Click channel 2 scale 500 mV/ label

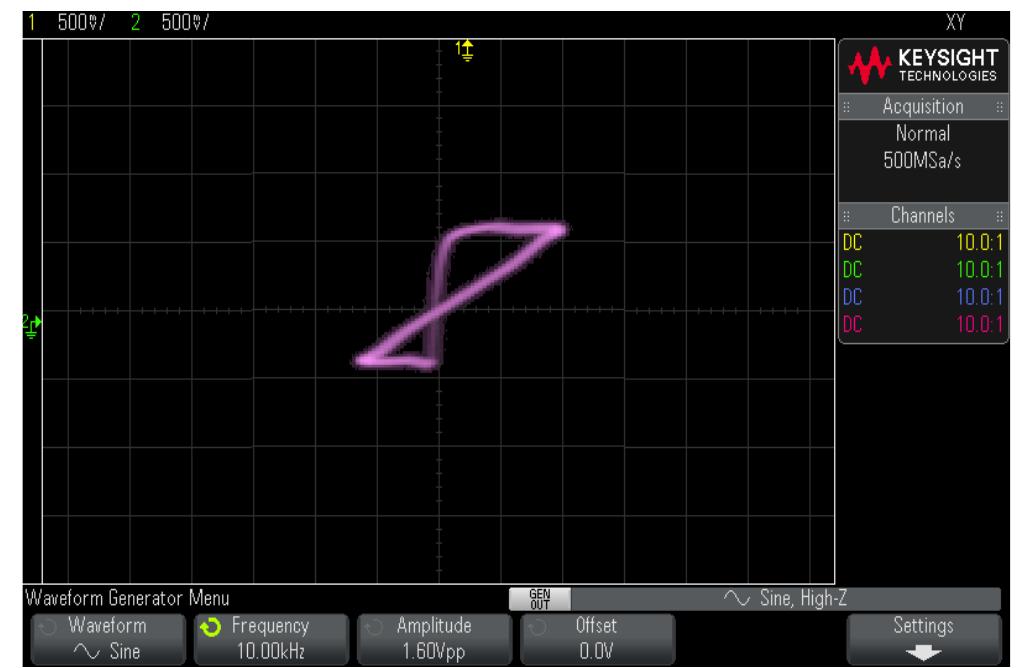185,23
